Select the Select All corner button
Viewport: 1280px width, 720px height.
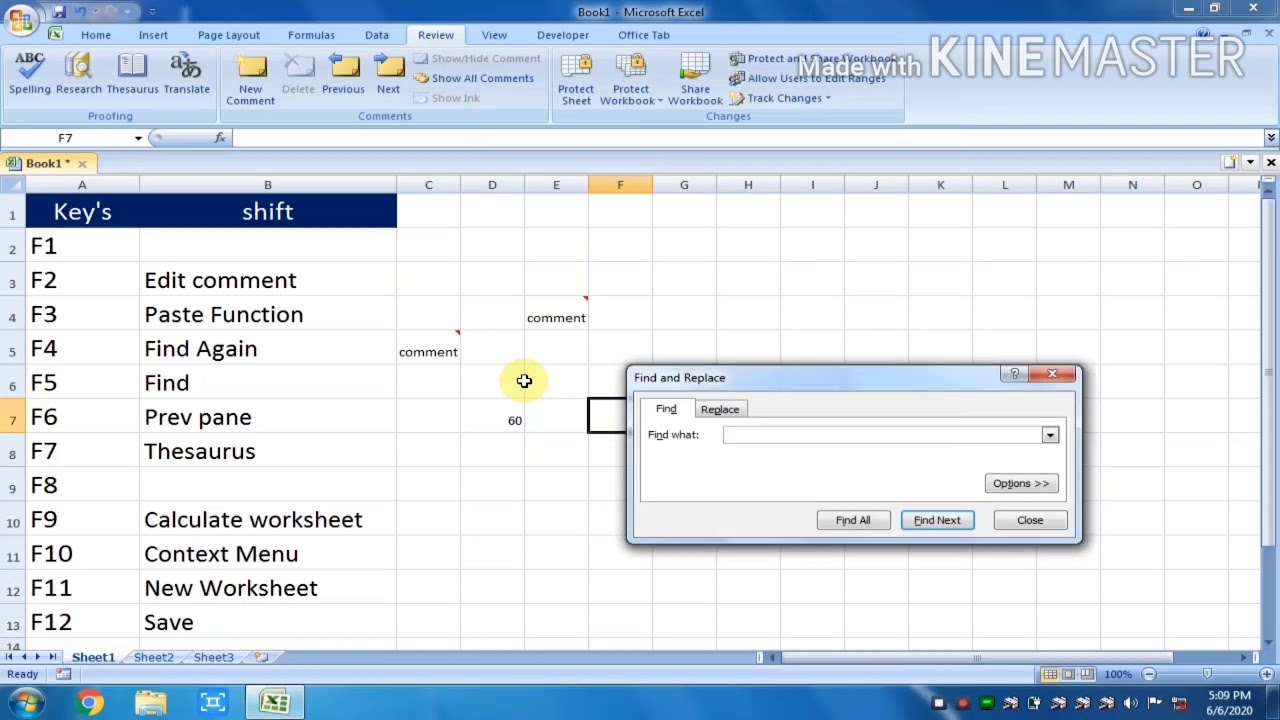(x=12, y=185)
